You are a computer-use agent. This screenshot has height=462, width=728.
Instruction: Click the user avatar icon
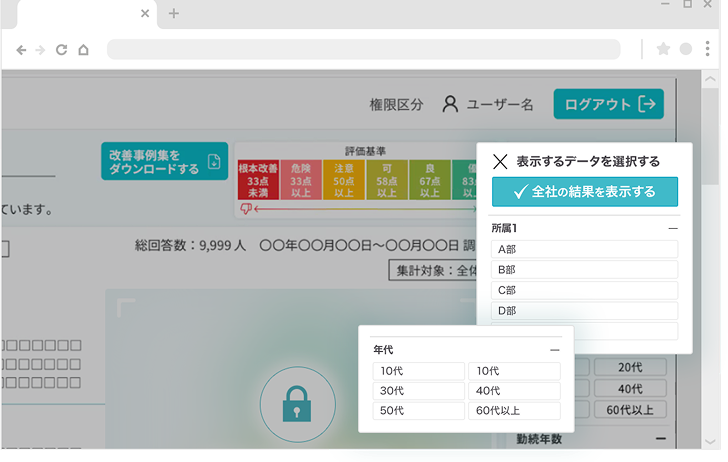click(450, 104)
